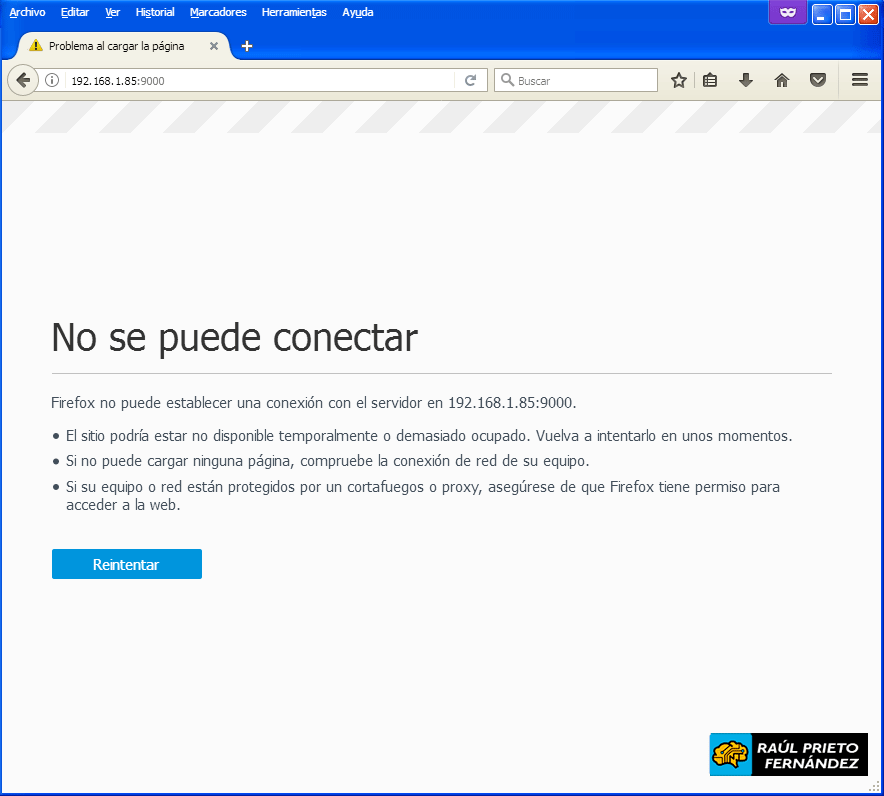Image resolution: width=884 pixels, height=796 pixels.
Task: Save to Pocket icon
Action: pyautogui.click(x=818, y=80)
